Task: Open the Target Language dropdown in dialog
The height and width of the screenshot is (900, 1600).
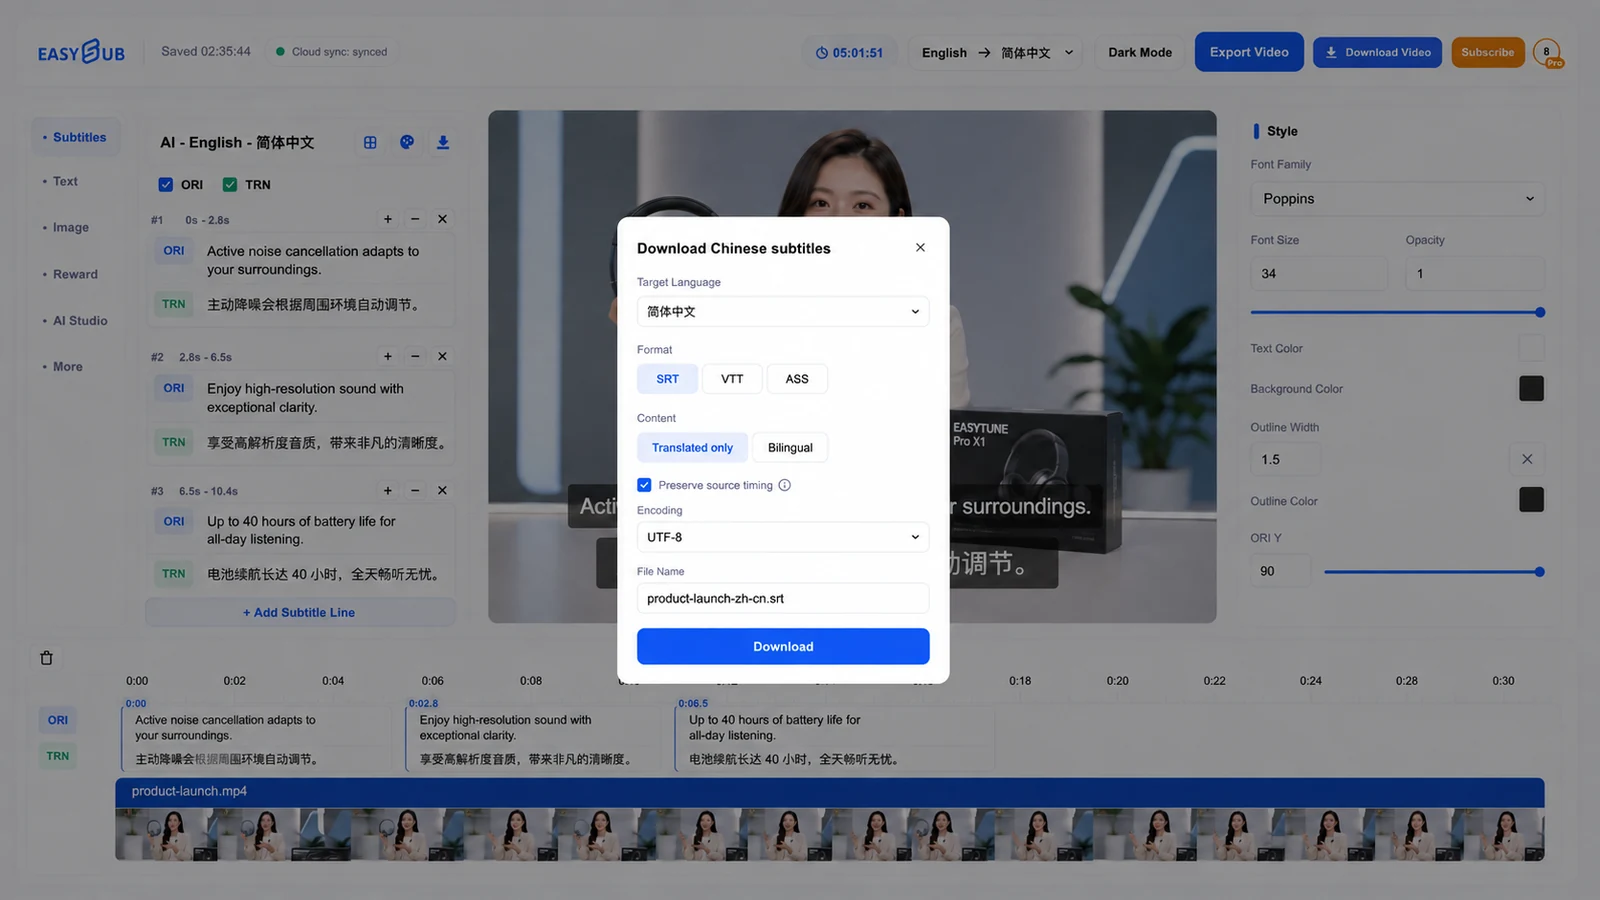Action: [783, 311]
